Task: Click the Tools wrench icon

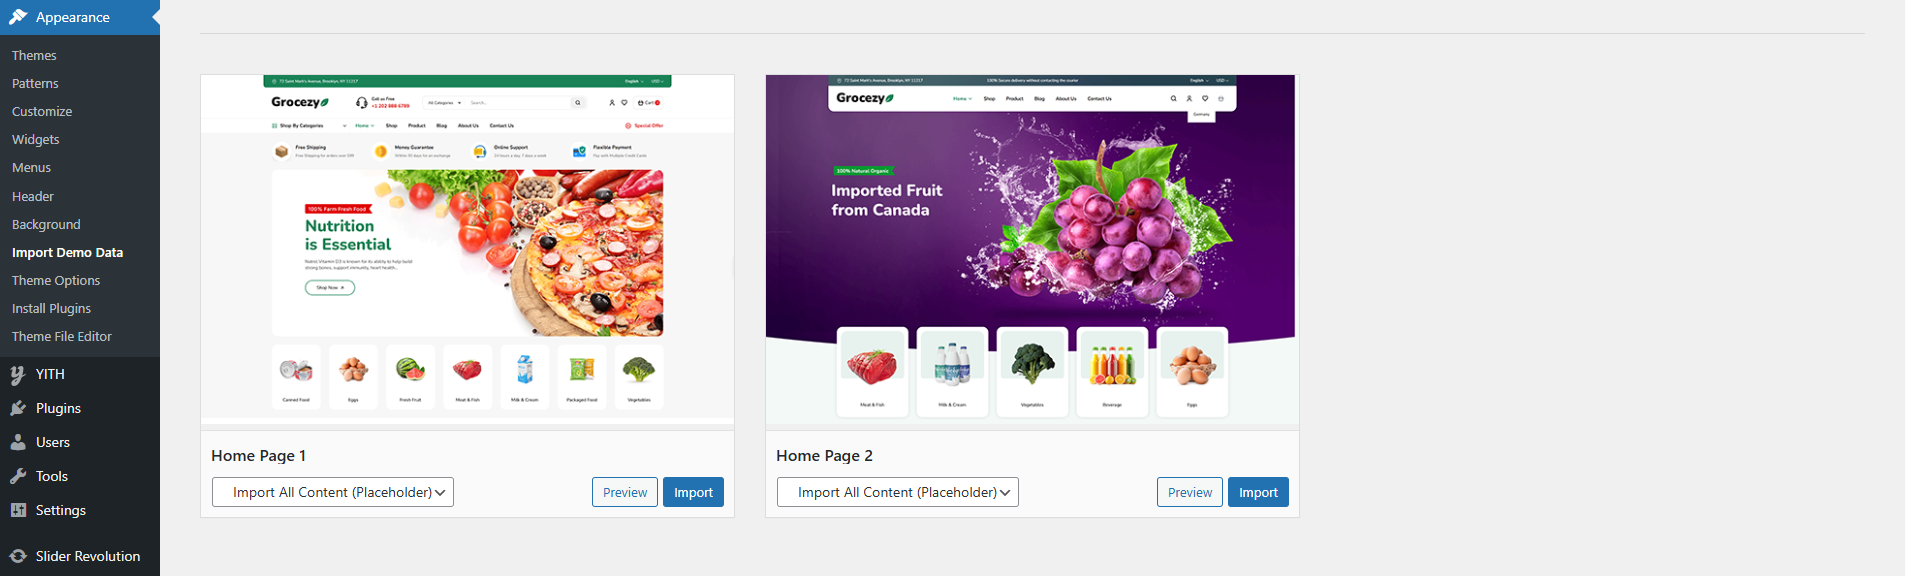Action: [x=18, y=476]
